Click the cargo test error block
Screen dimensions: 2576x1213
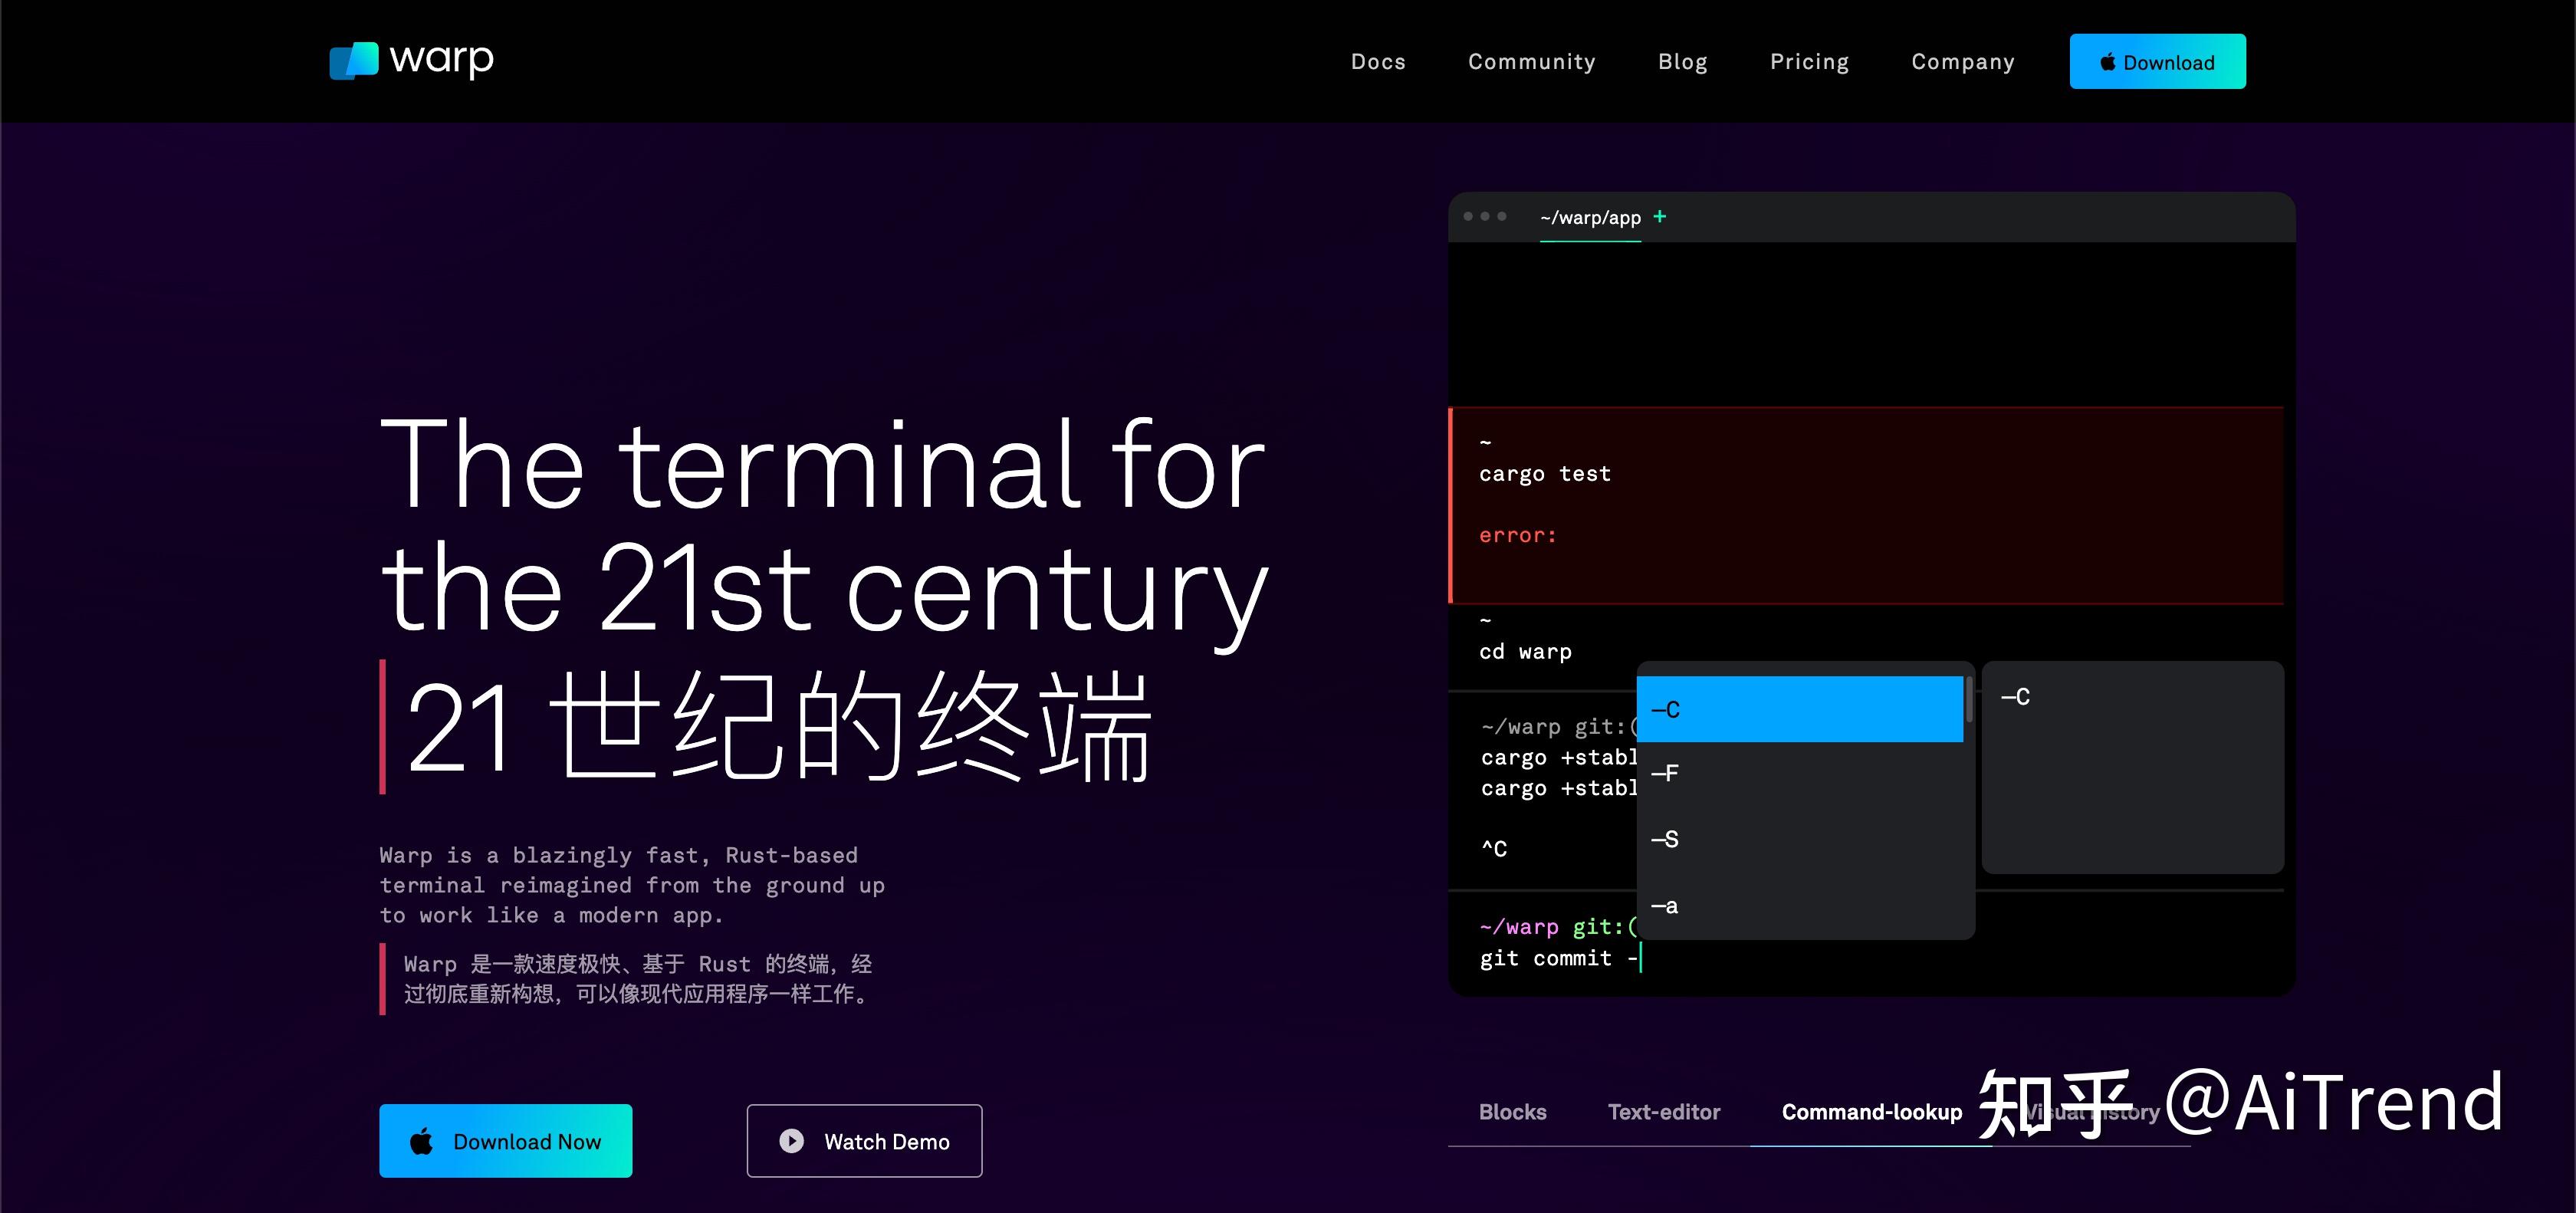coord(1866,505)
